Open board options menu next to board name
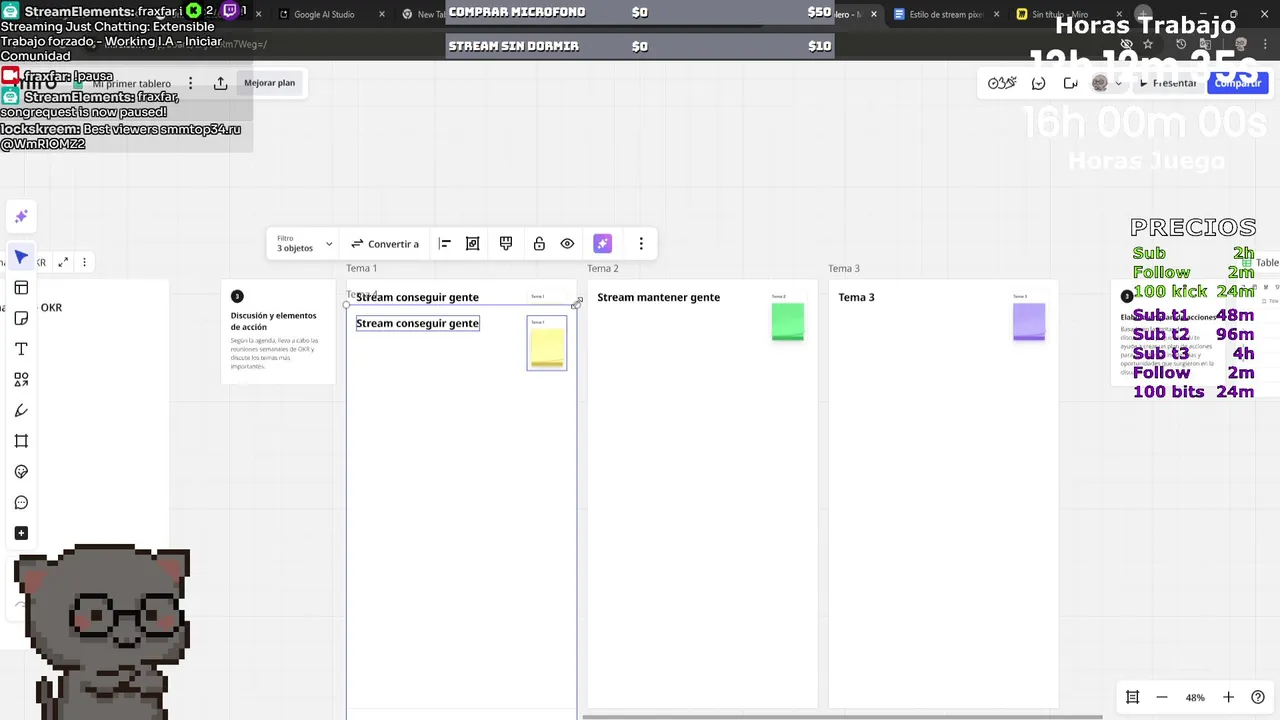This screenshot has width=1280, height=720. coord(190,83)
